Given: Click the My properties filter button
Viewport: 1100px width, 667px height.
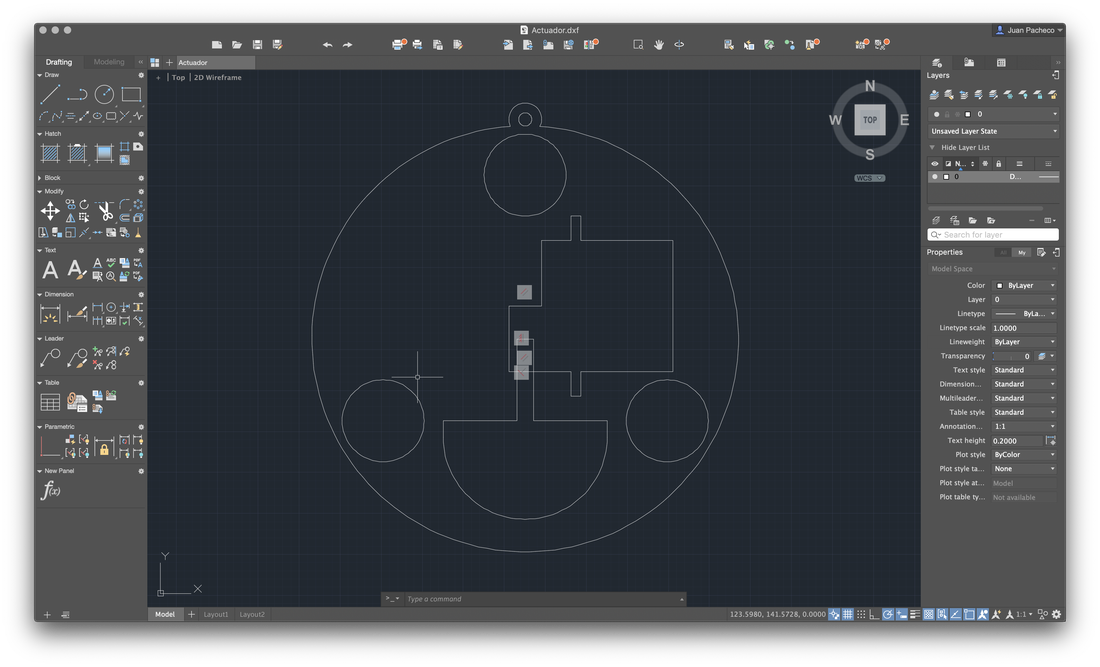Looking at the screenshot, I should click(x=1021, y=252).
